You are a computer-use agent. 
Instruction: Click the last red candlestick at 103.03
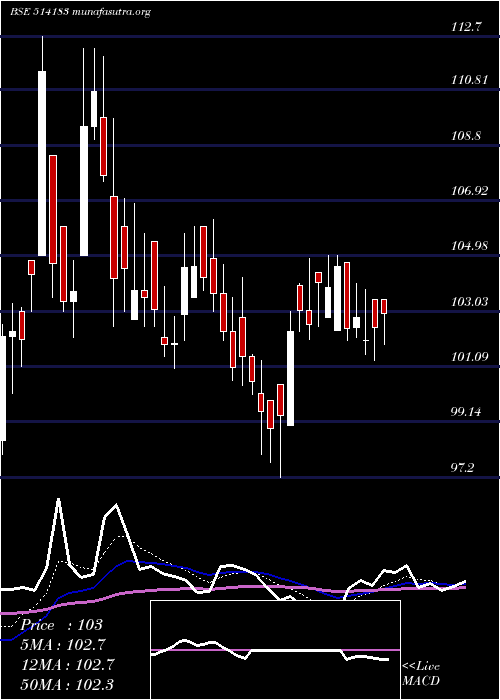click(384, 306)
